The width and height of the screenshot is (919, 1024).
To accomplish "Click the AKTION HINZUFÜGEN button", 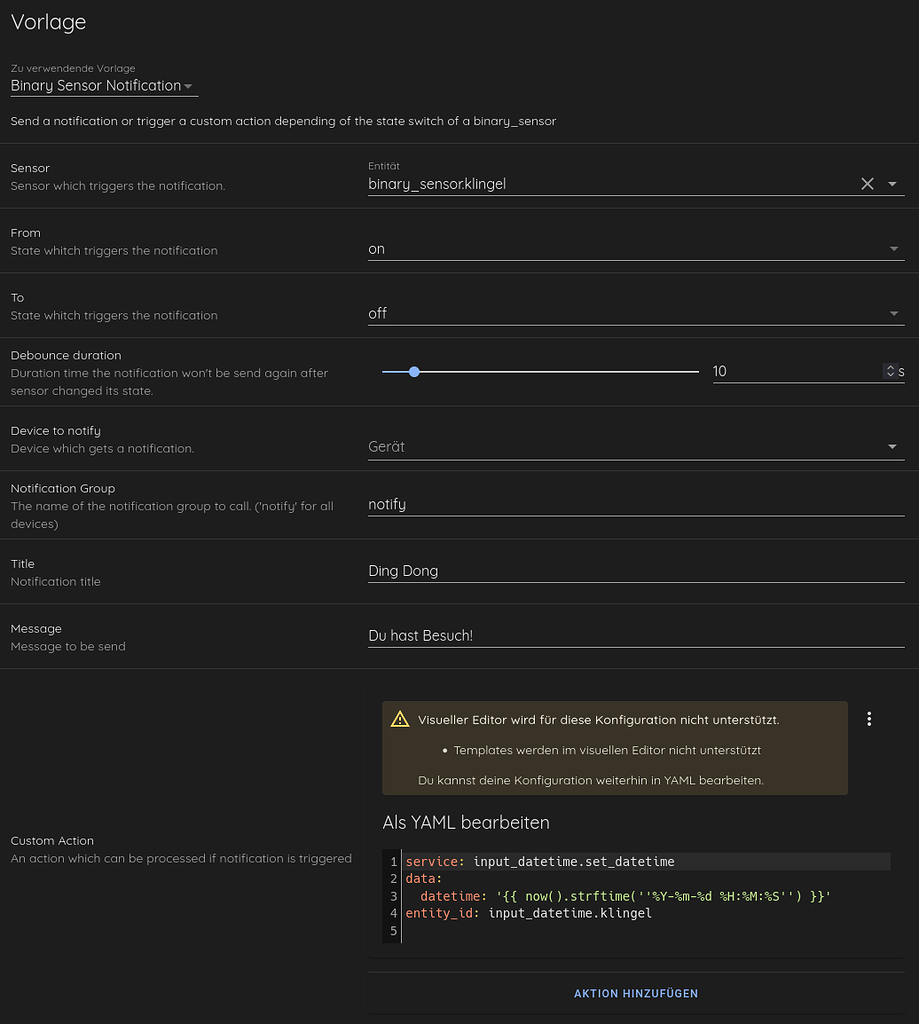I will click(636, 993).
